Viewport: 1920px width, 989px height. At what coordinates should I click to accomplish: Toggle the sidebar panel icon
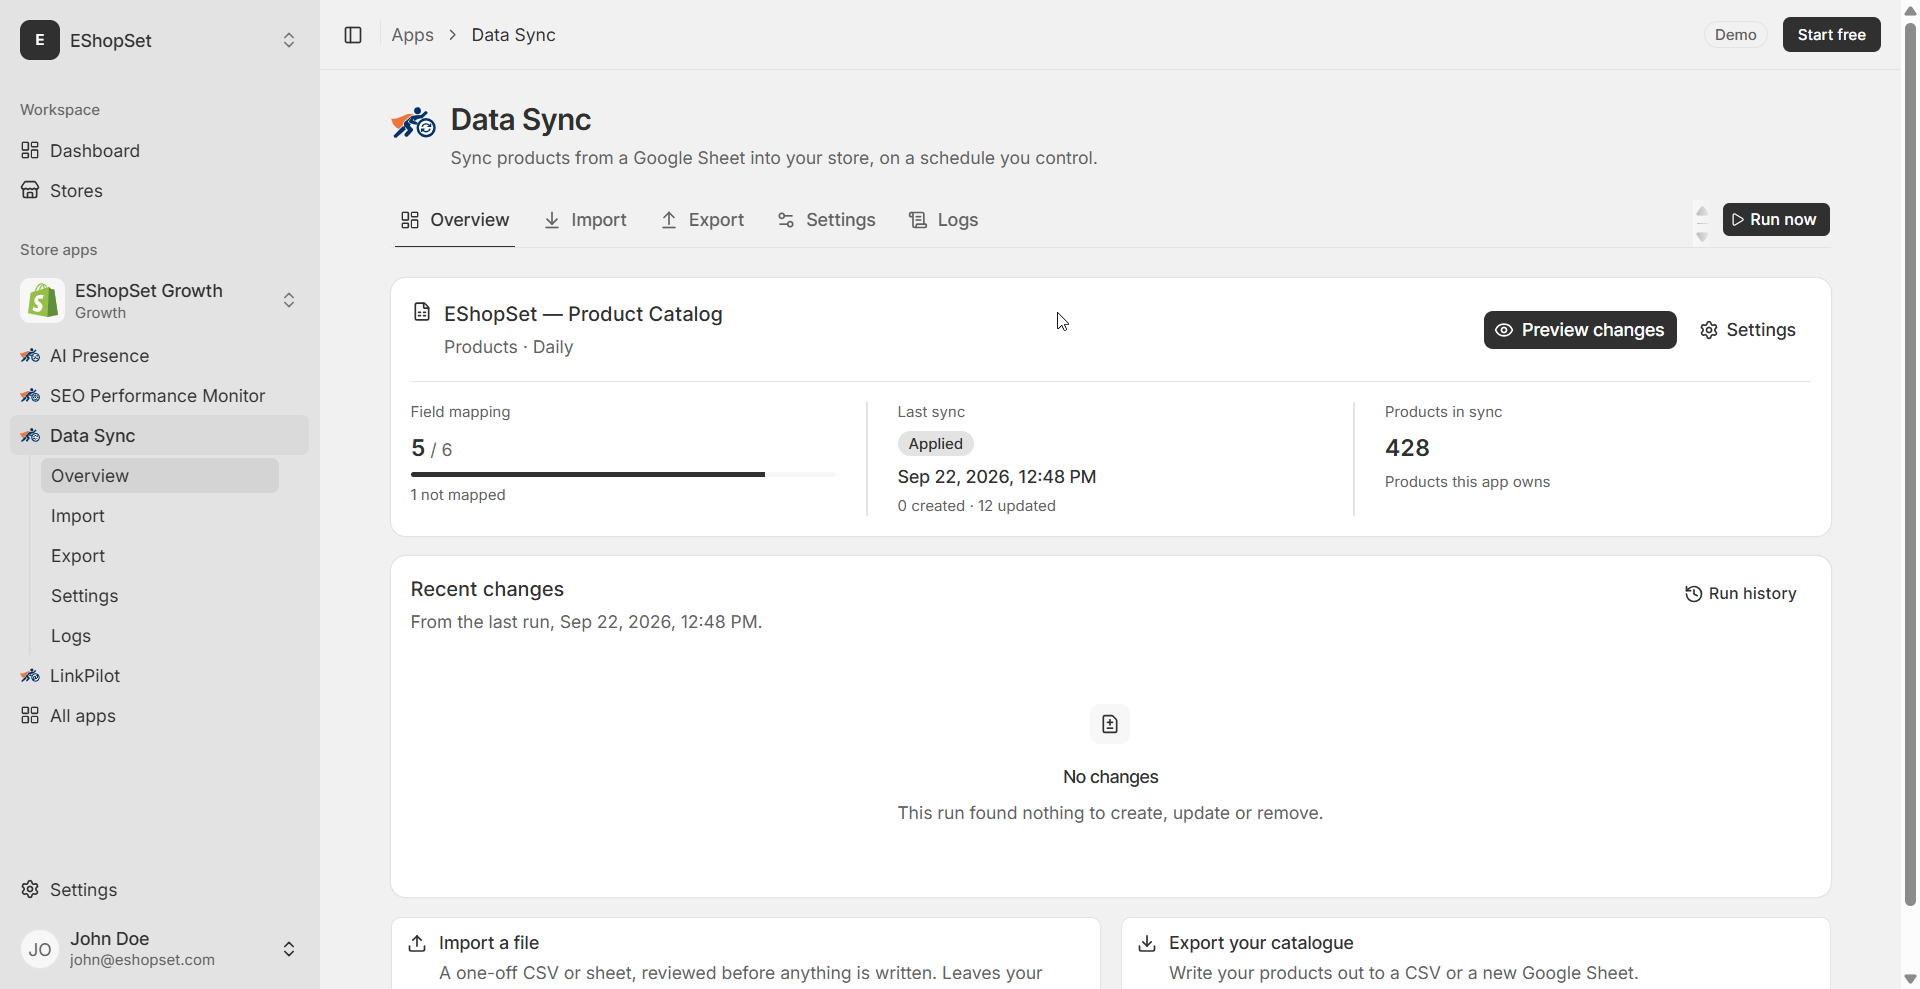tap(353, 35)
